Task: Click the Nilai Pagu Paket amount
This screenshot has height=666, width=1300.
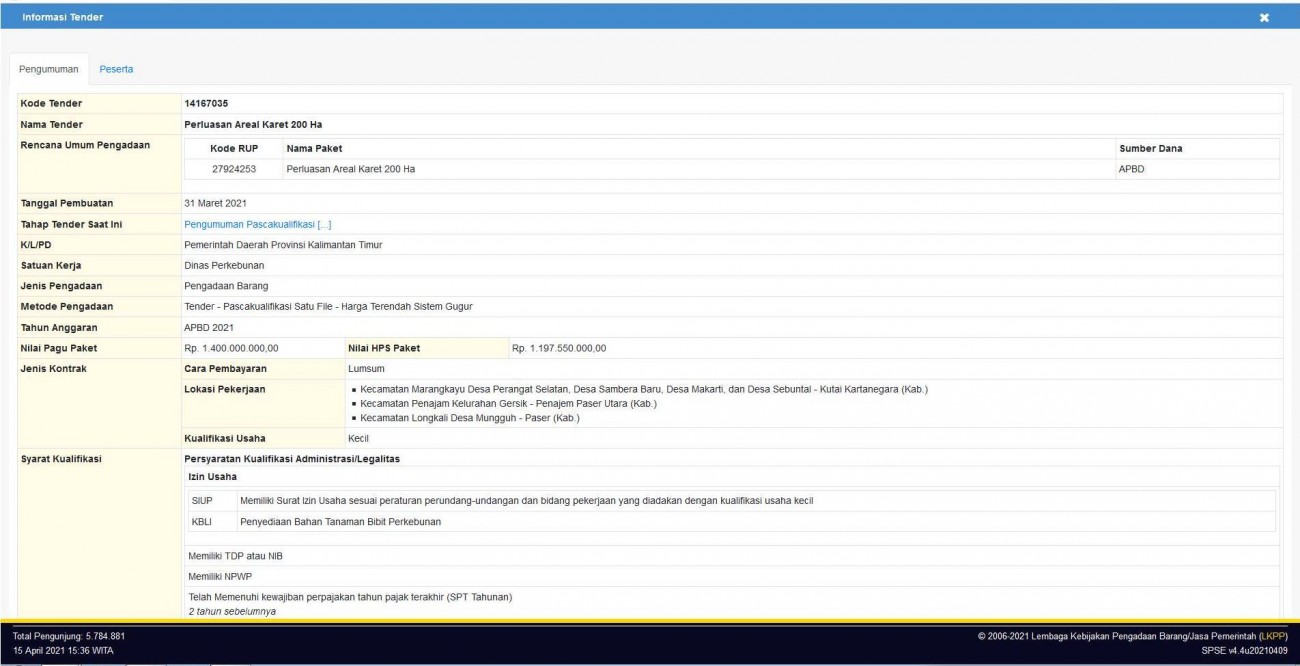Action: point(231,348)
